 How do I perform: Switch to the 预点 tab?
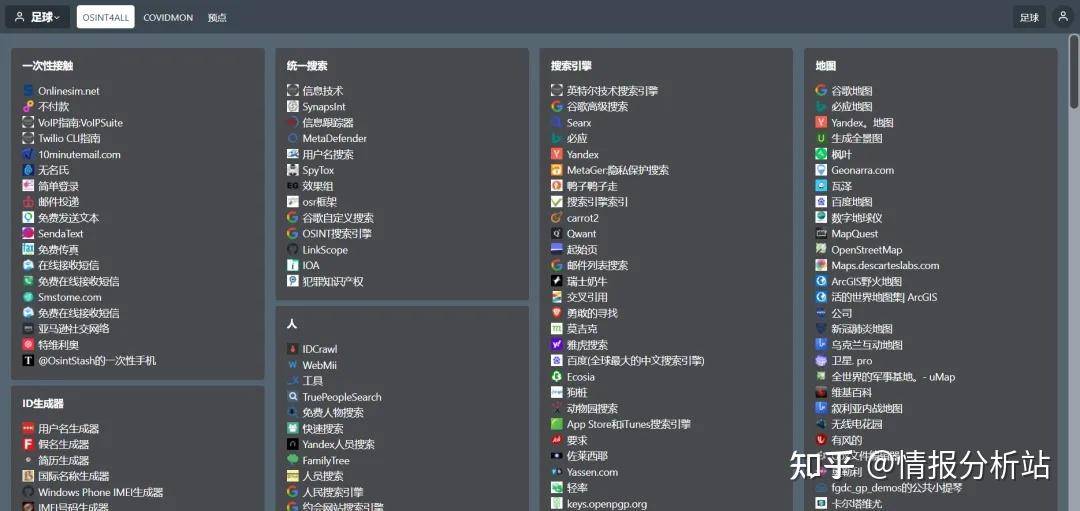point(217,17)
